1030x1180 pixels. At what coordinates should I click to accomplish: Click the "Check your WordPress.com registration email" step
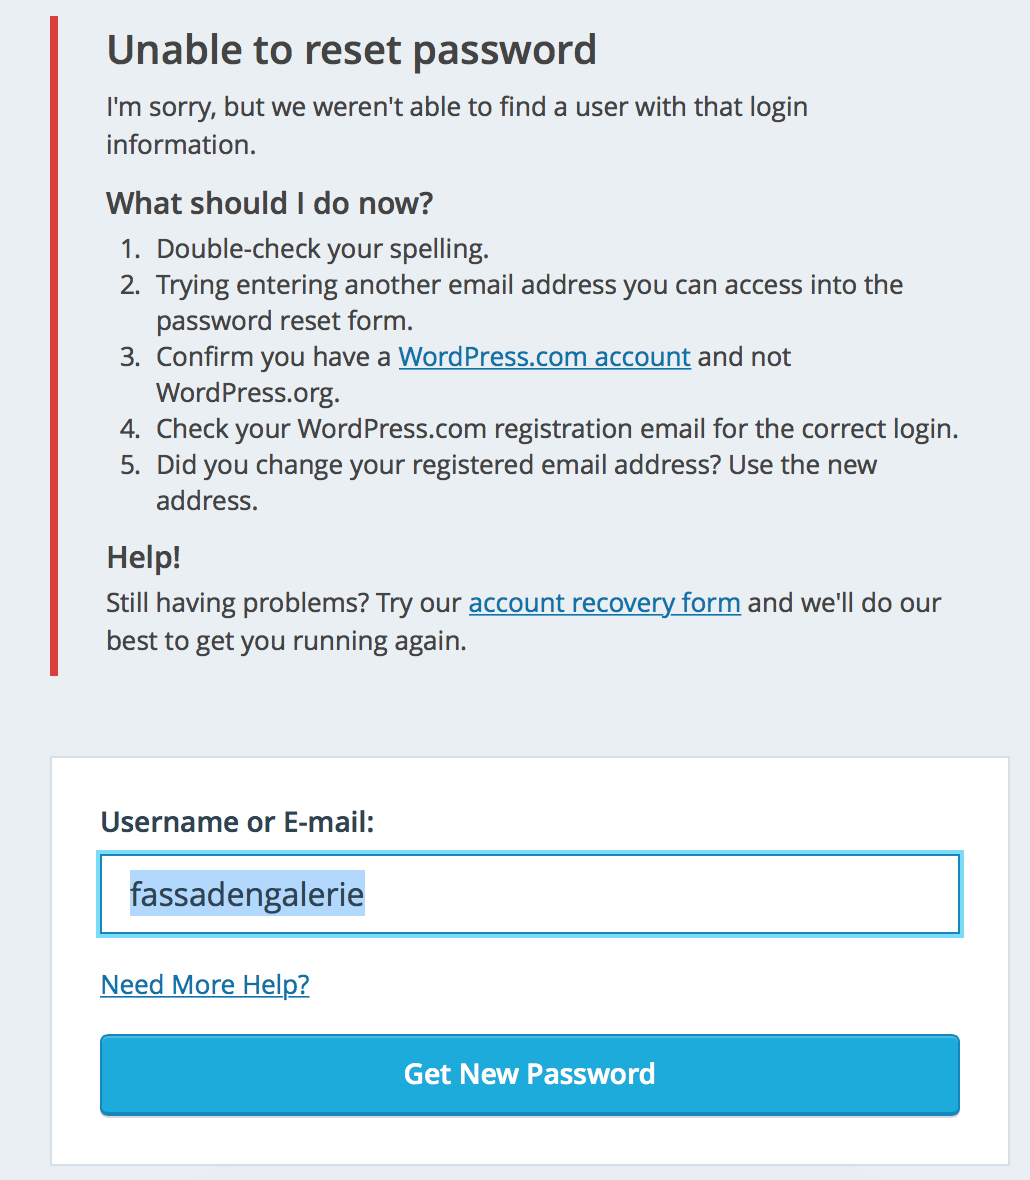pos(557,429)
